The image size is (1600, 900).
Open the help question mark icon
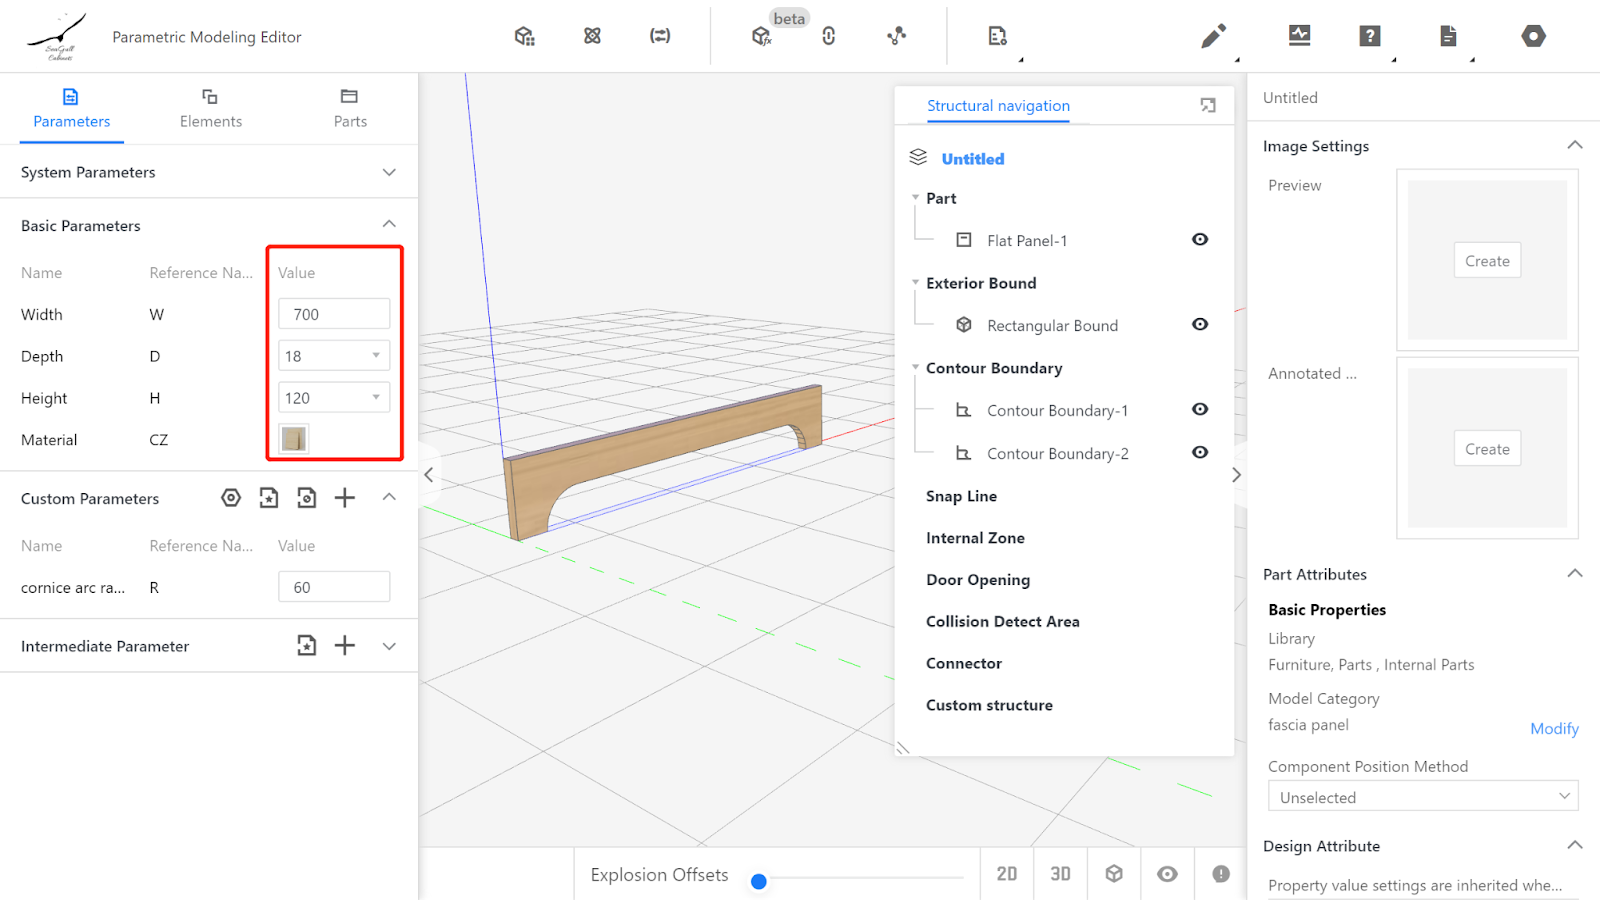1369,37
